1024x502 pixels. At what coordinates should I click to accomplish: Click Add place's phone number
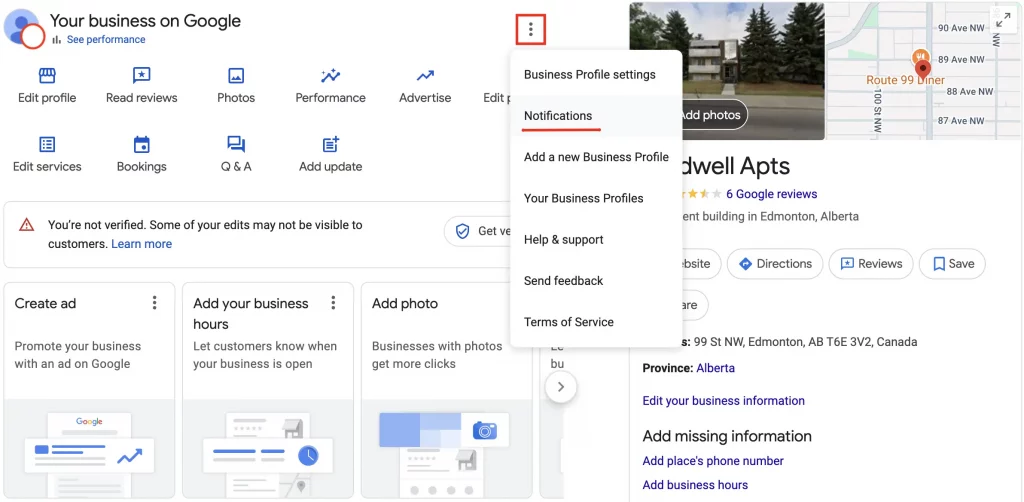713,461
